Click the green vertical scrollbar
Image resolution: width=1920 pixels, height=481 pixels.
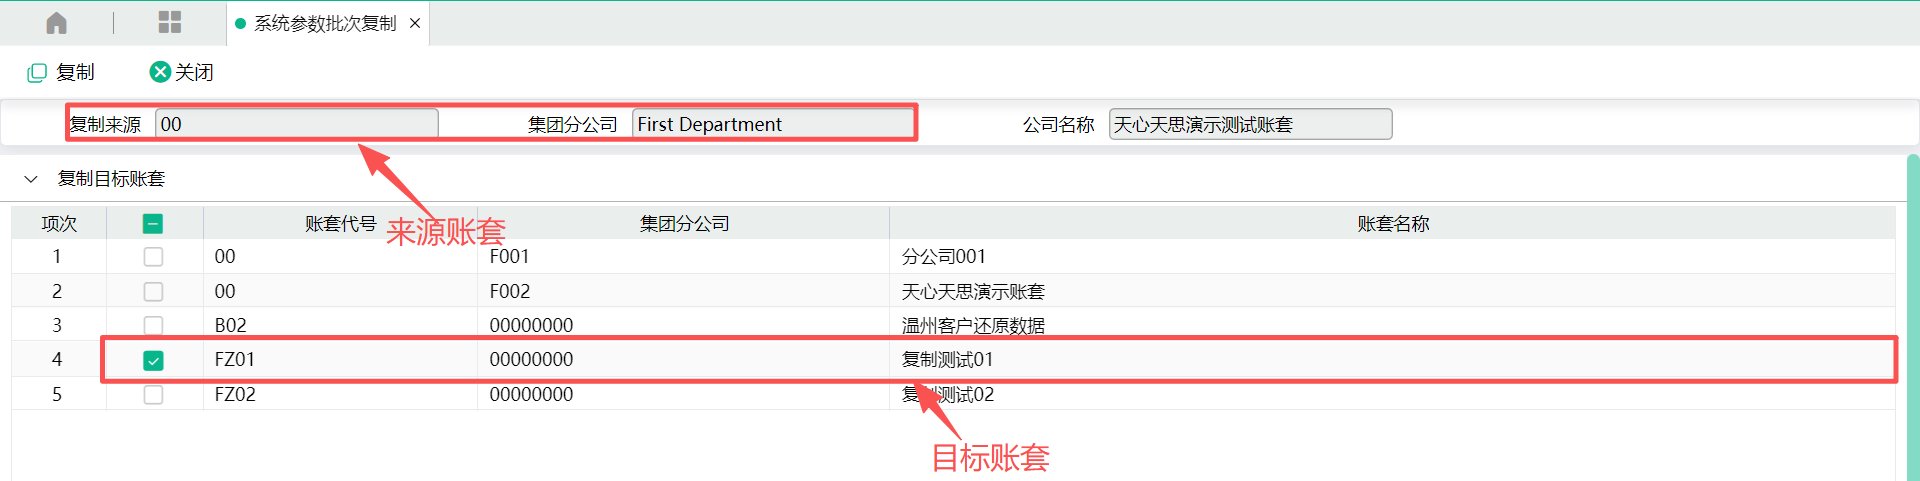click(1913, 317)
